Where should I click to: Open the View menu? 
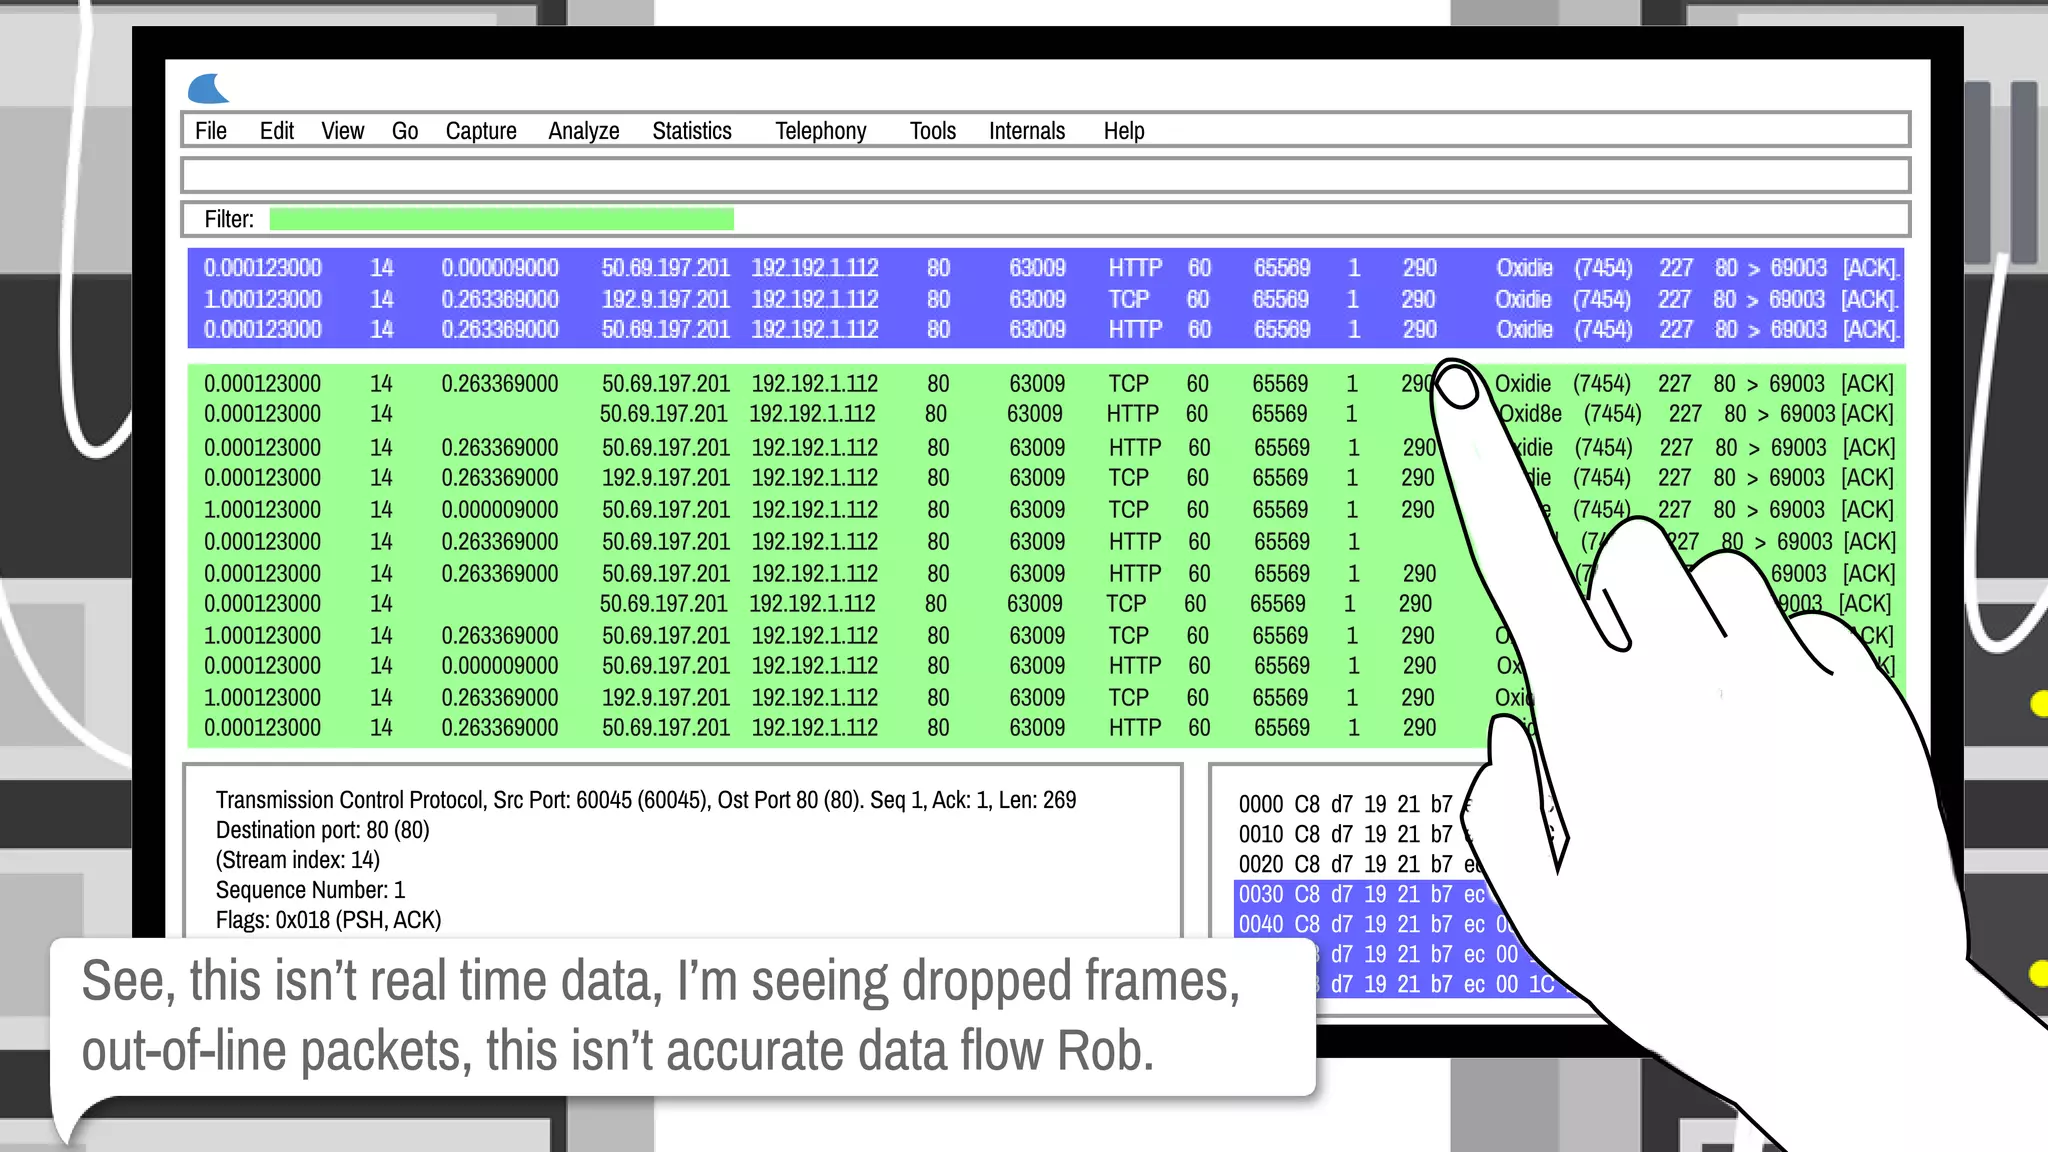[x=342, y=131]
